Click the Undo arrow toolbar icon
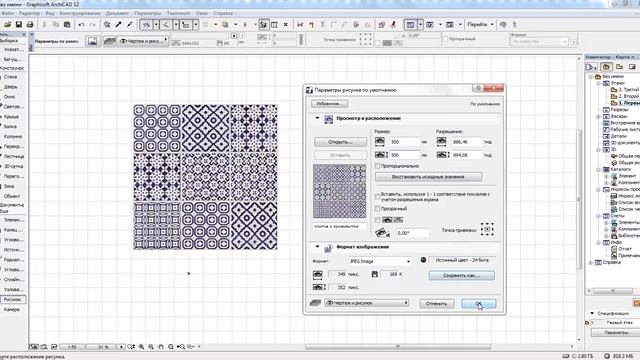 tap(81, 25)
